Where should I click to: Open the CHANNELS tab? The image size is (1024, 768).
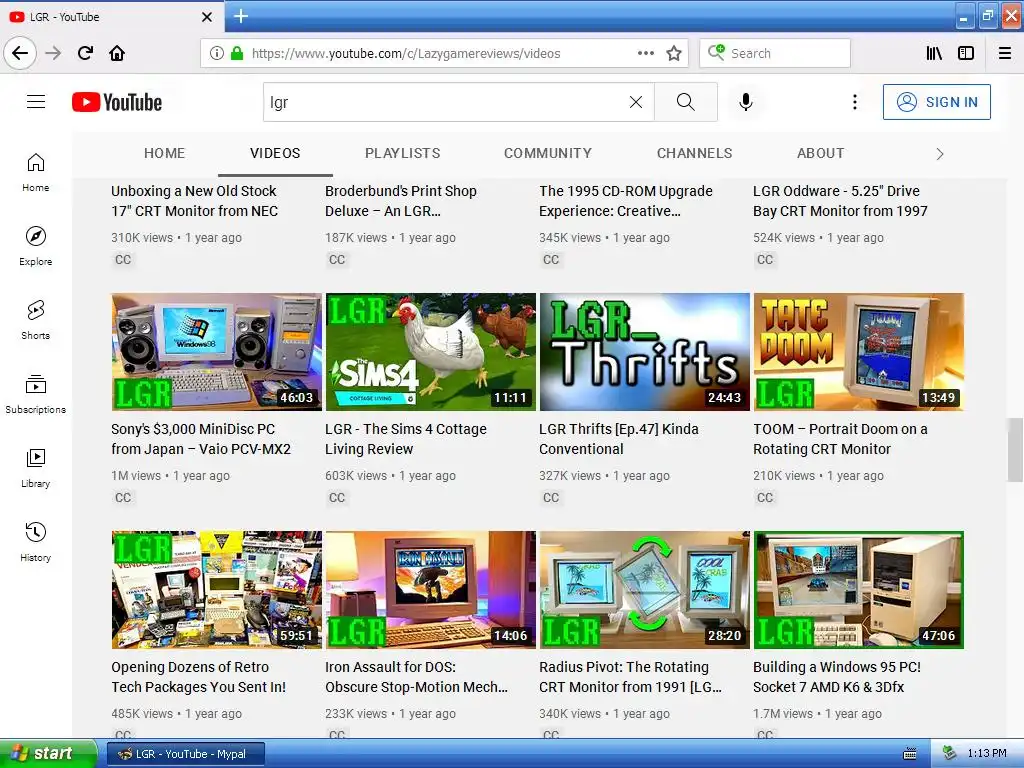point(694,153)
